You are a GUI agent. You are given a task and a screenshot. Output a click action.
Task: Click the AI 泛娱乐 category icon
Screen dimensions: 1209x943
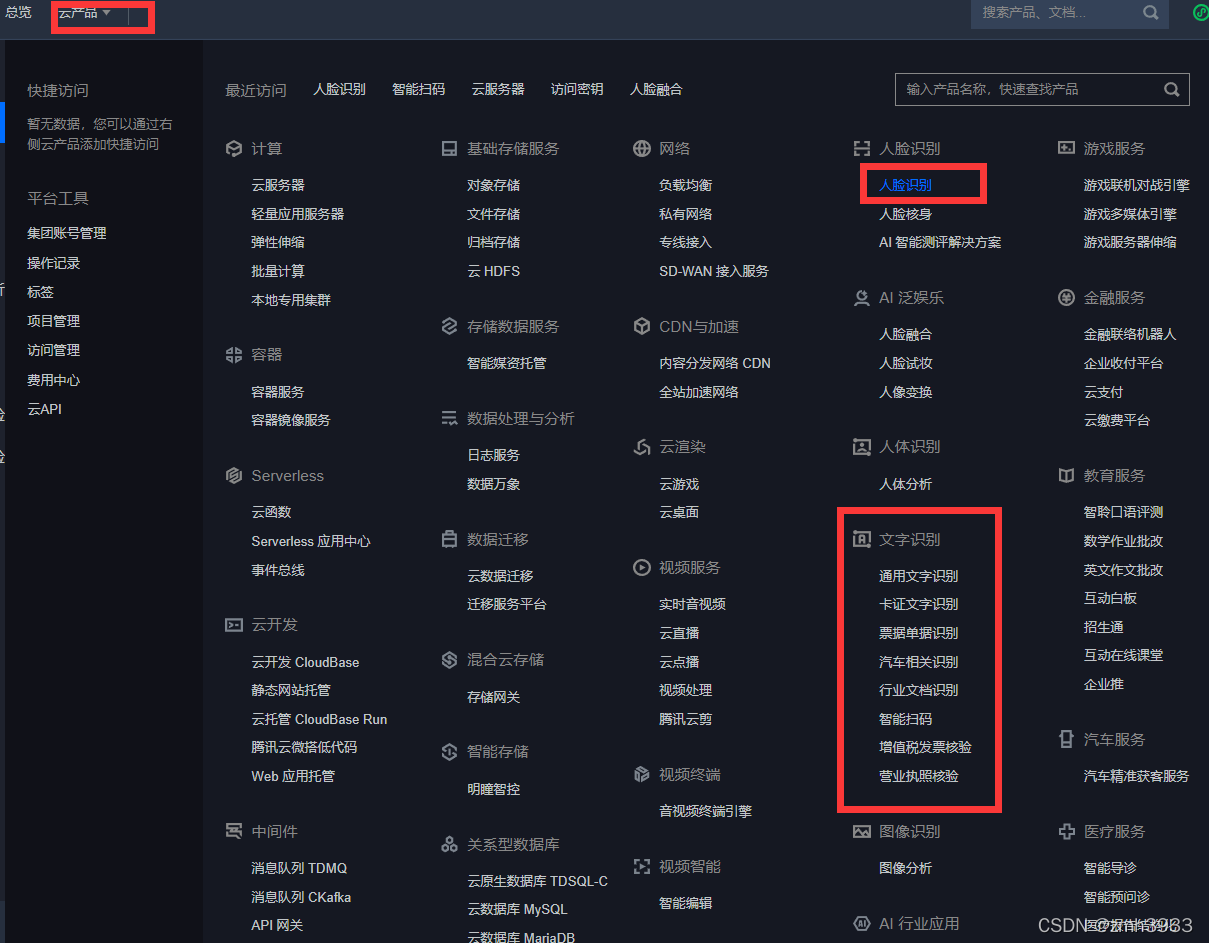[861, 298]
